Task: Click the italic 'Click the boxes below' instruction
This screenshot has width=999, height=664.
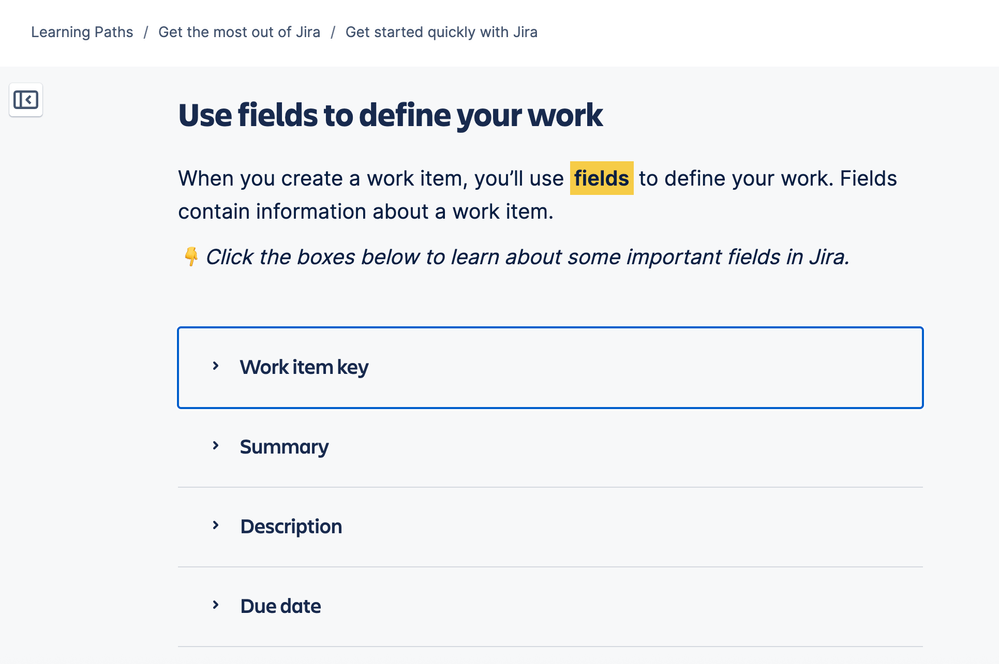Action: pos(527,257)
